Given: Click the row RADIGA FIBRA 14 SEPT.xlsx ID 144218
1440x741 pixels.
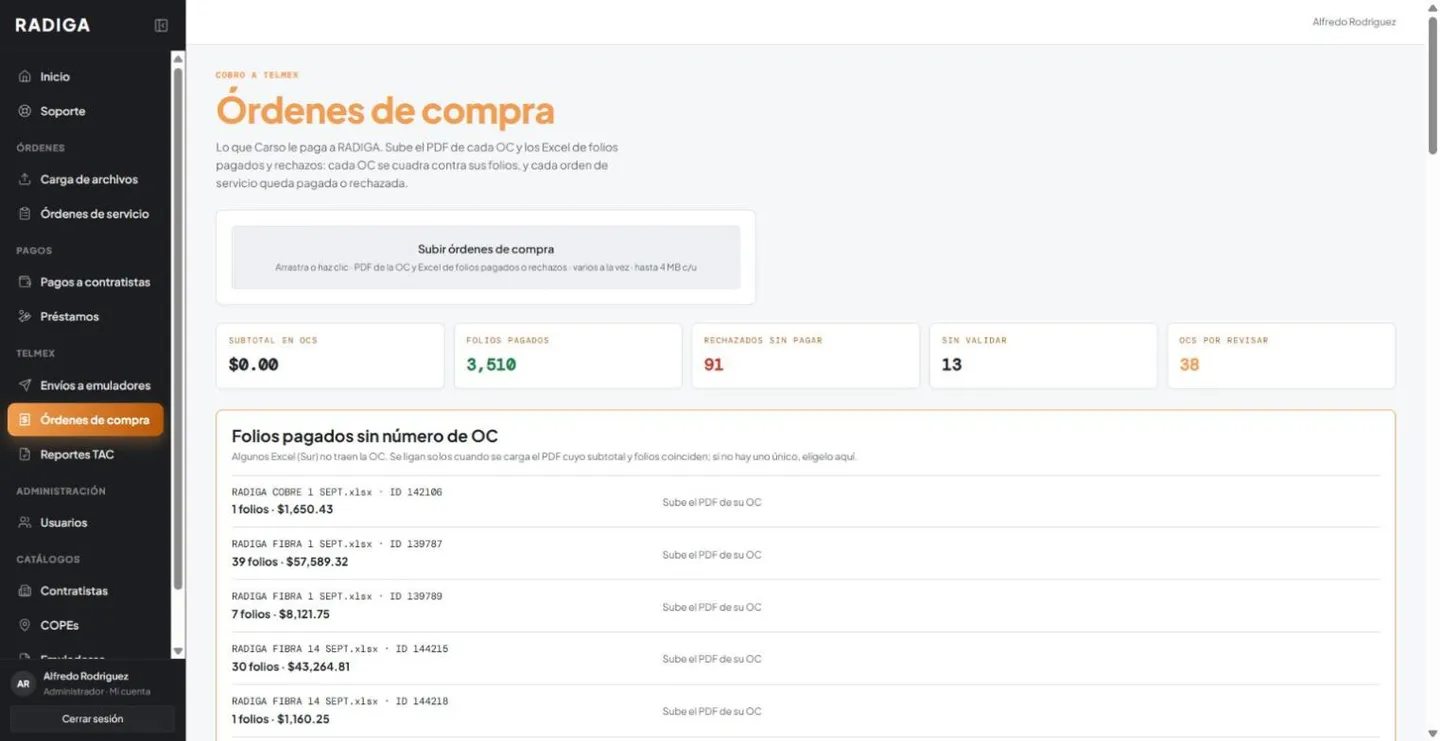Looking at the screenshot, I should click(x=806, y=710).
